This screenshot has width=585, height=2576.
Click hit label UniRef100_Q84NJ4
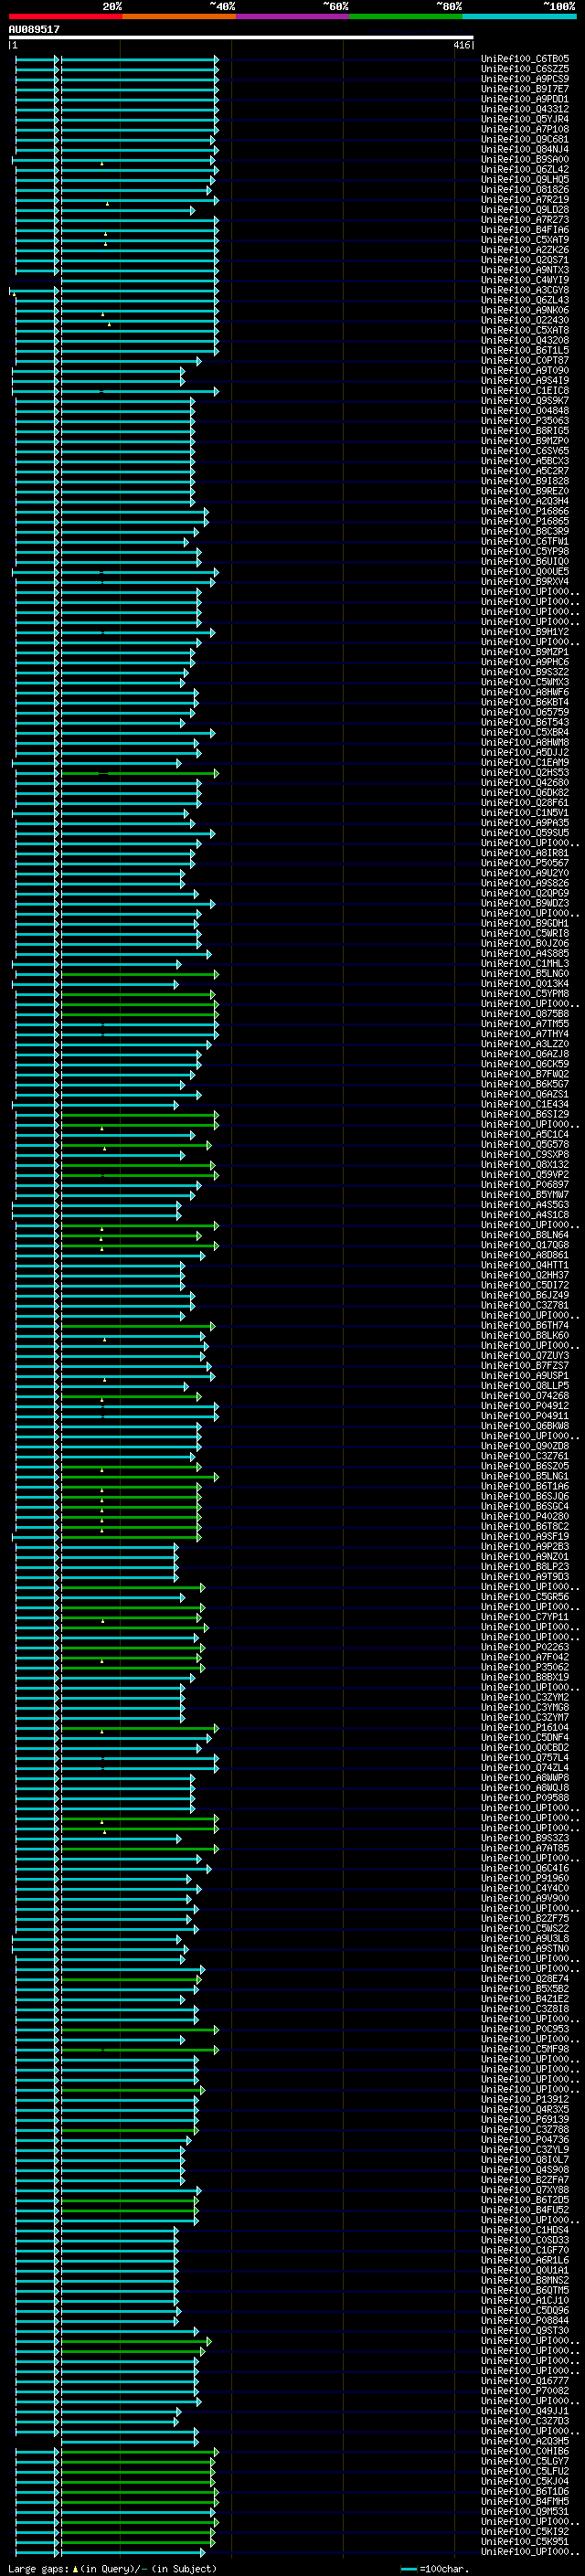pos(525,150)
